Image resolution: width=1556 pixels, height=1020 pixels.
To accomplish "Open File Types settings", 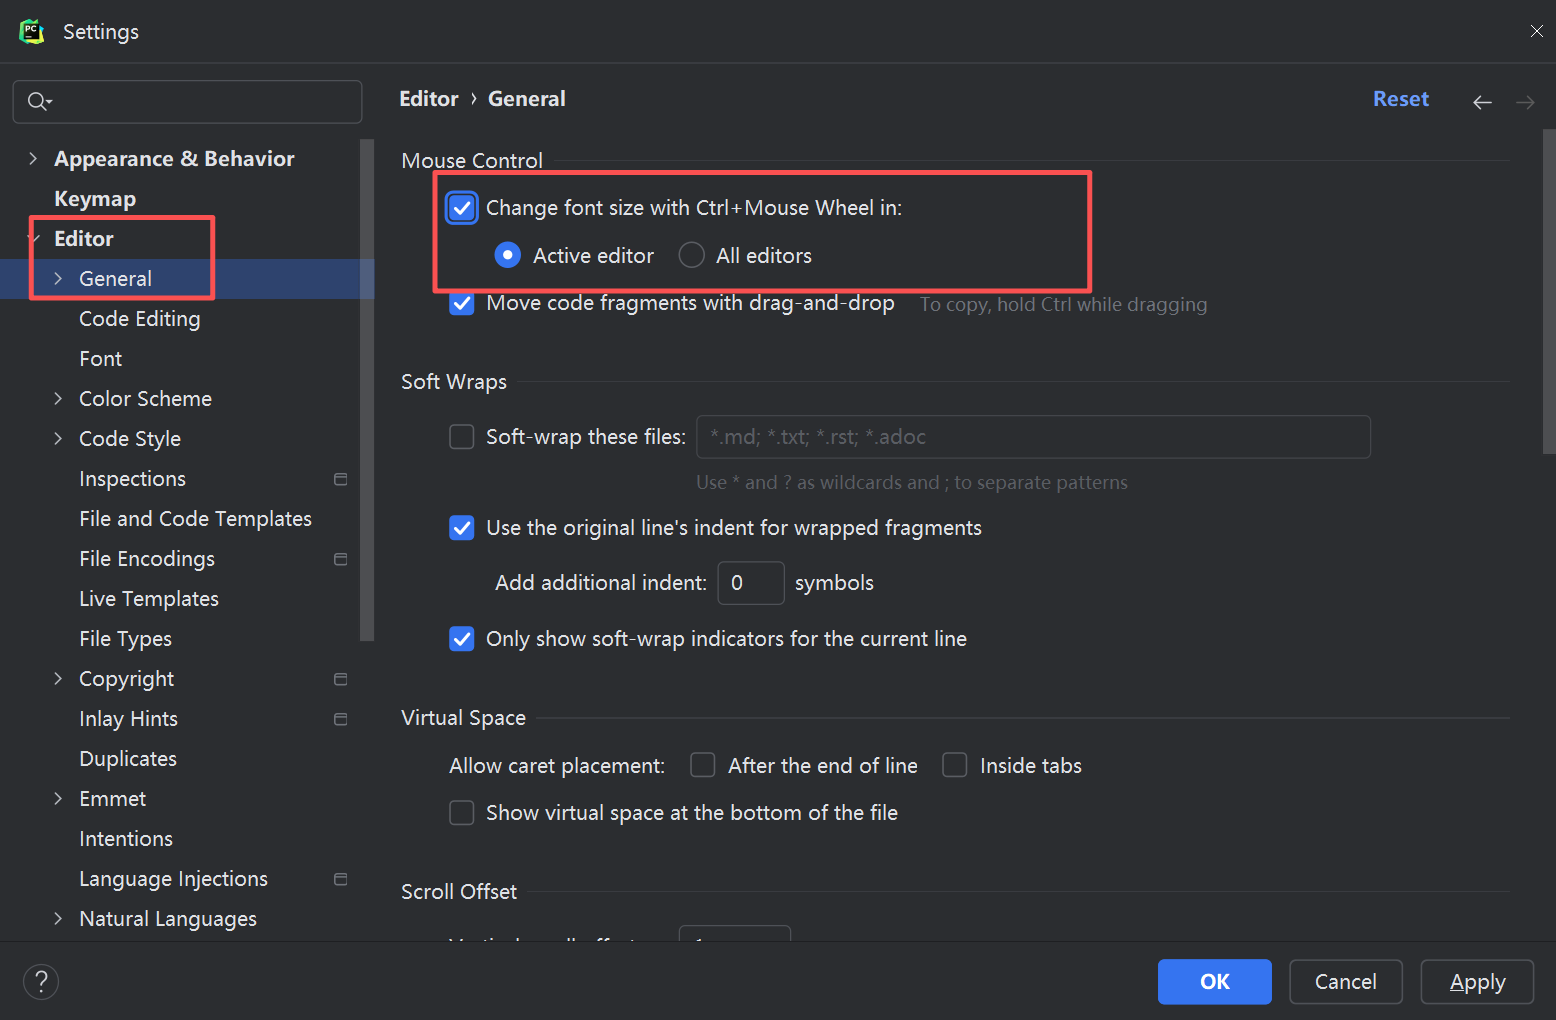I will [x=126, y=639].
